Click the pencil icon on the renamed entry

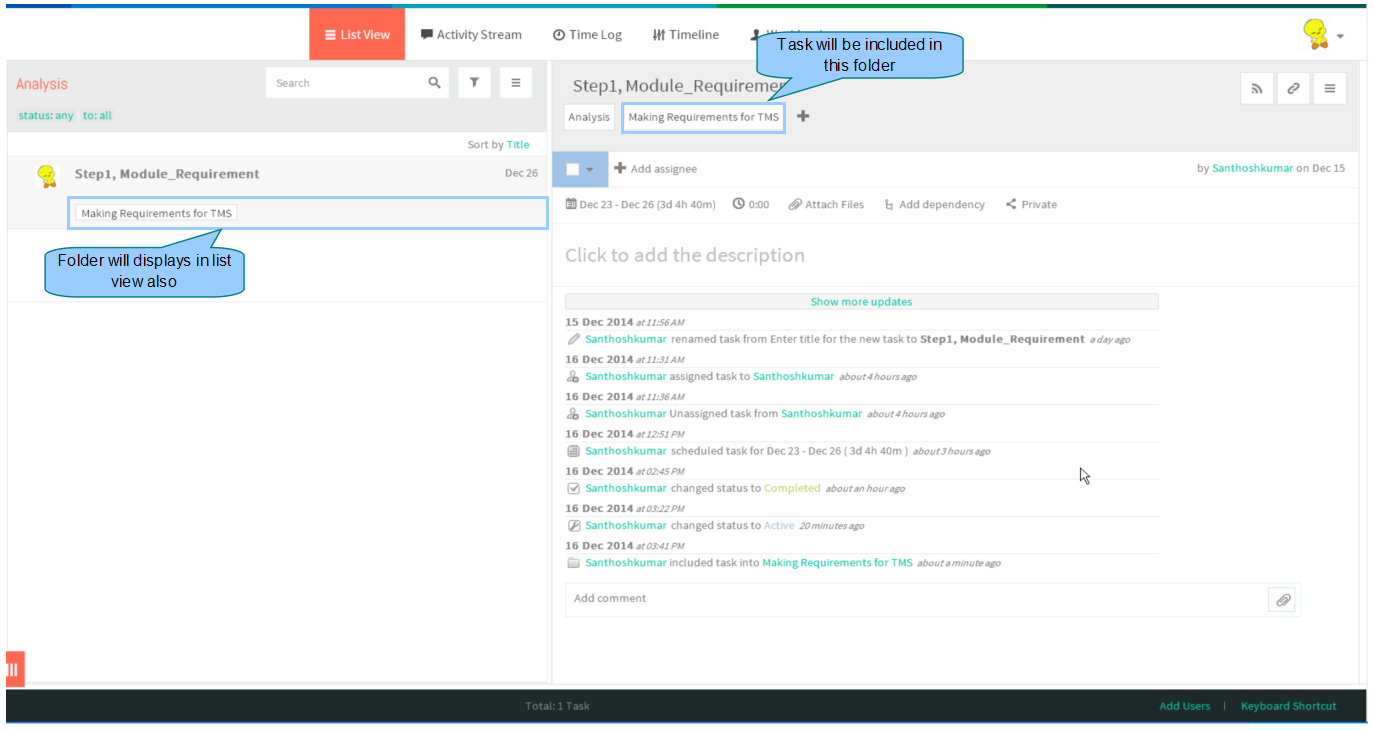click(x=573, y=339)
